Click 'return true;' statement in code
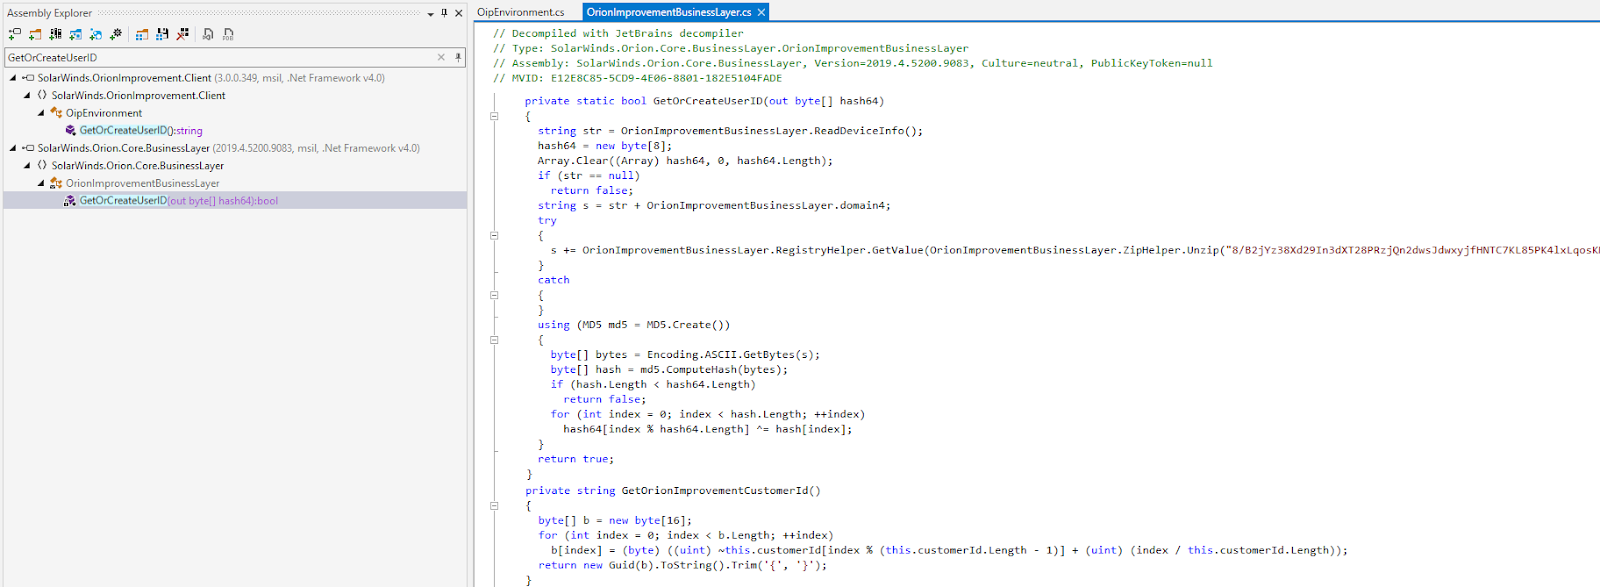Screen dimensions: 1600x587 [x=576, y=460]
